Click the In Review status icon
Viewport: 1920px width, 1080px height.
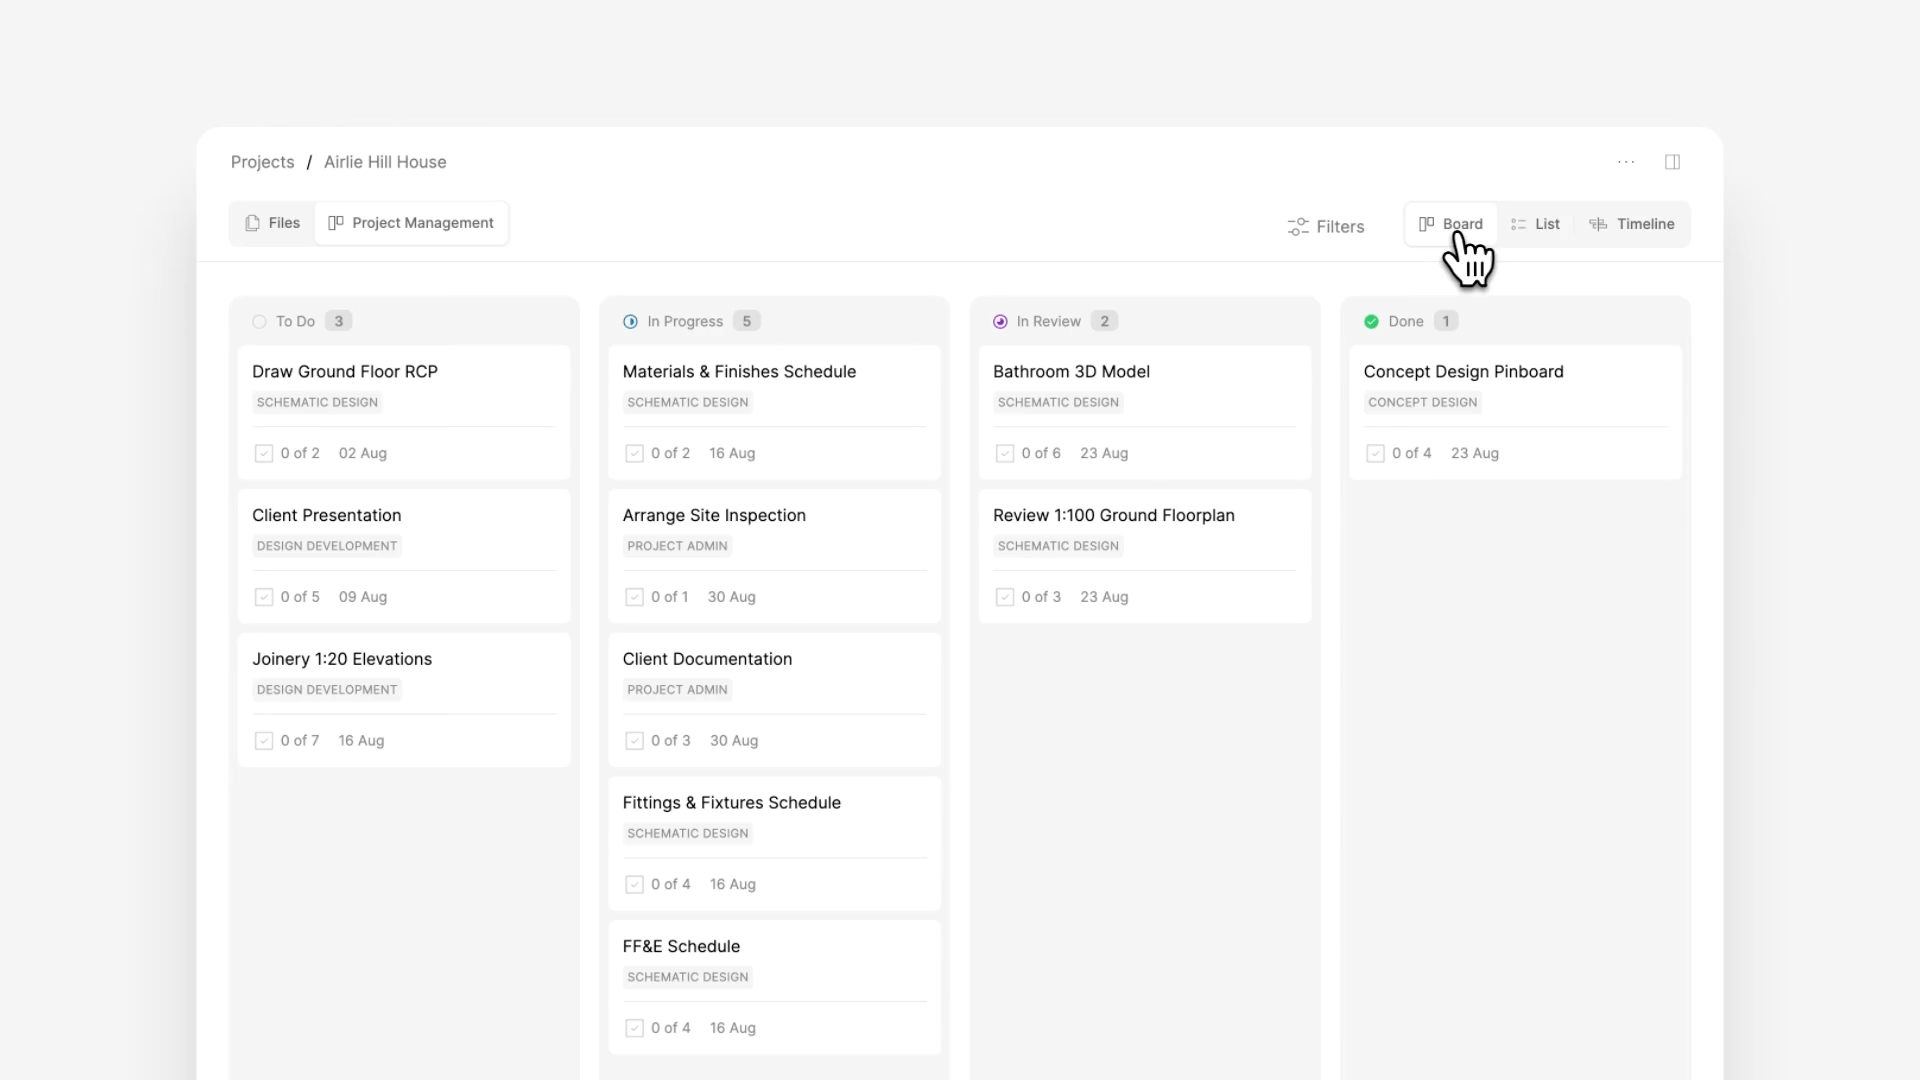[1001, 321]
